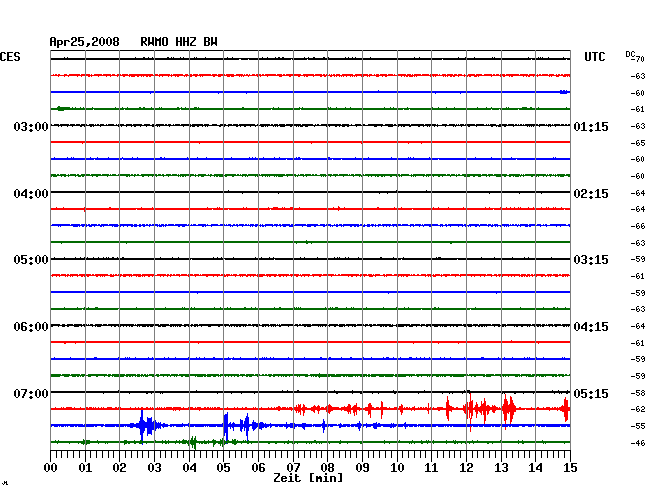
Task: Click minute axis label "10"
Action: point(397,467)
